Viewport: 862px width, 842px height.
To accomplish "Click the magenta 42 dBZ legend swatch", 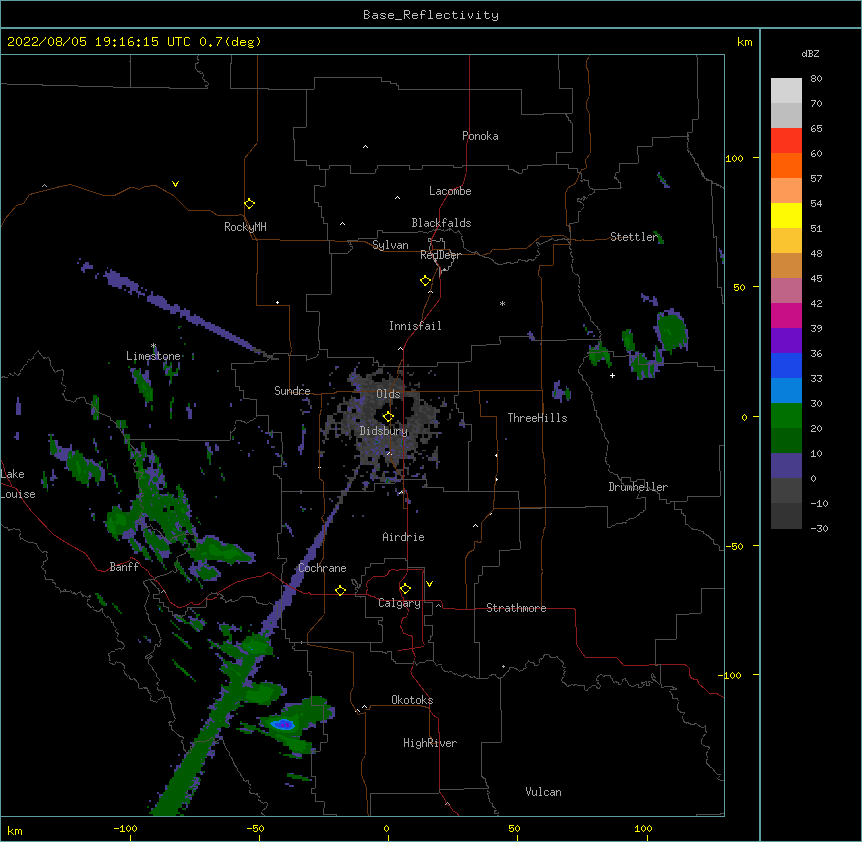I will click(786, 315).
